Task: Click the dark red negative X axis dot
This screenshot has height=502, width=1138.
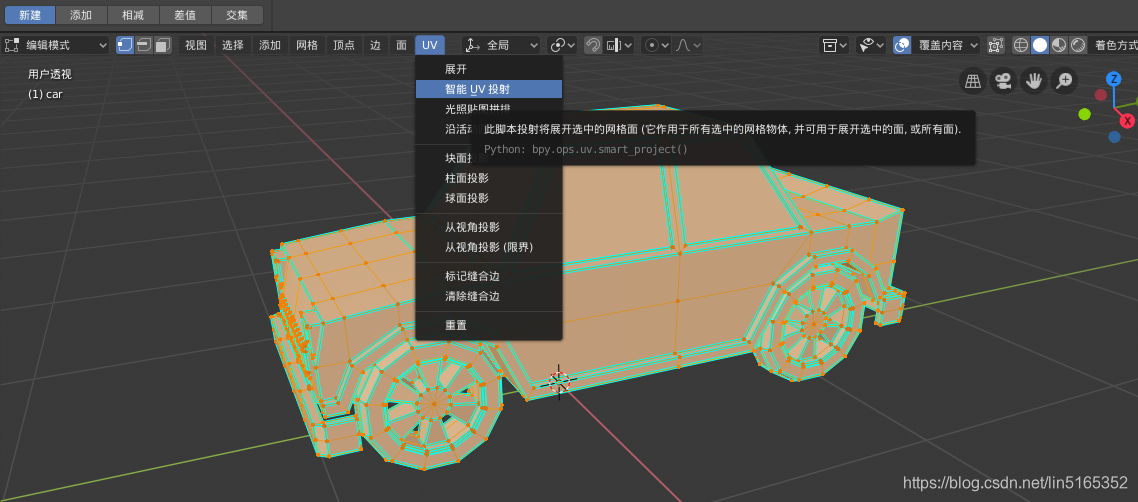Action: coord(1101,95)
